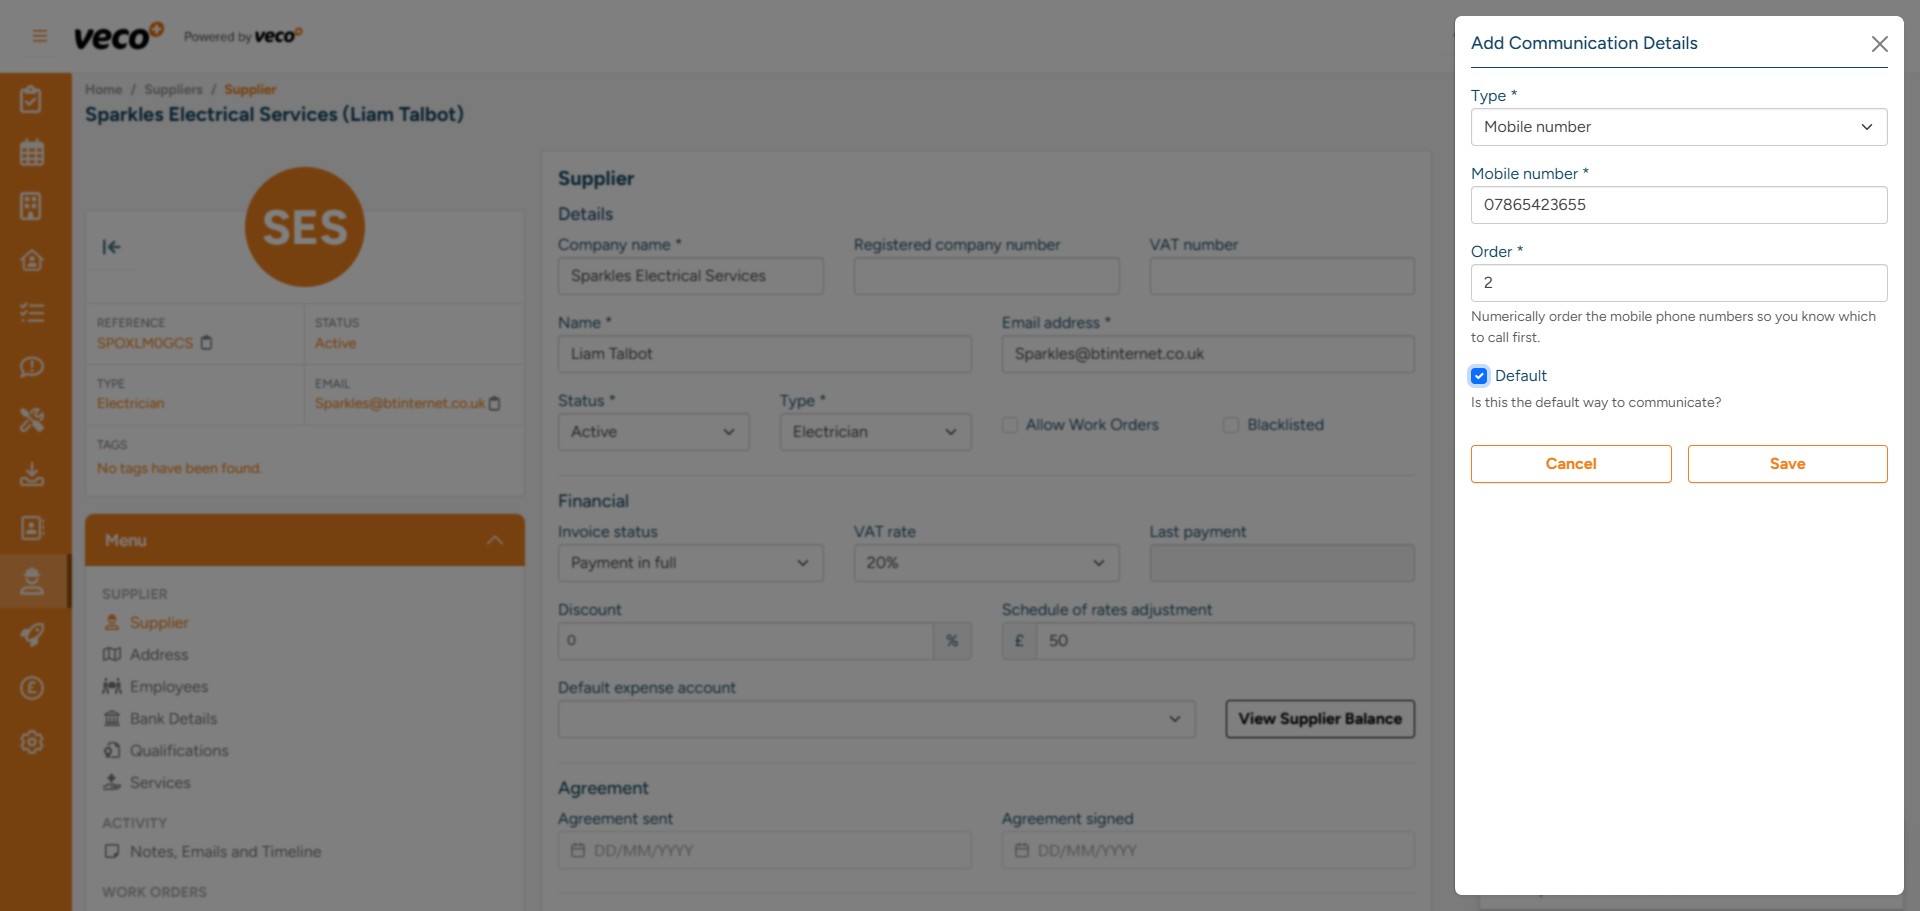1920x911 pixels.
Task: Open calendar picker for Agreement sent
Action: point(578,851)
